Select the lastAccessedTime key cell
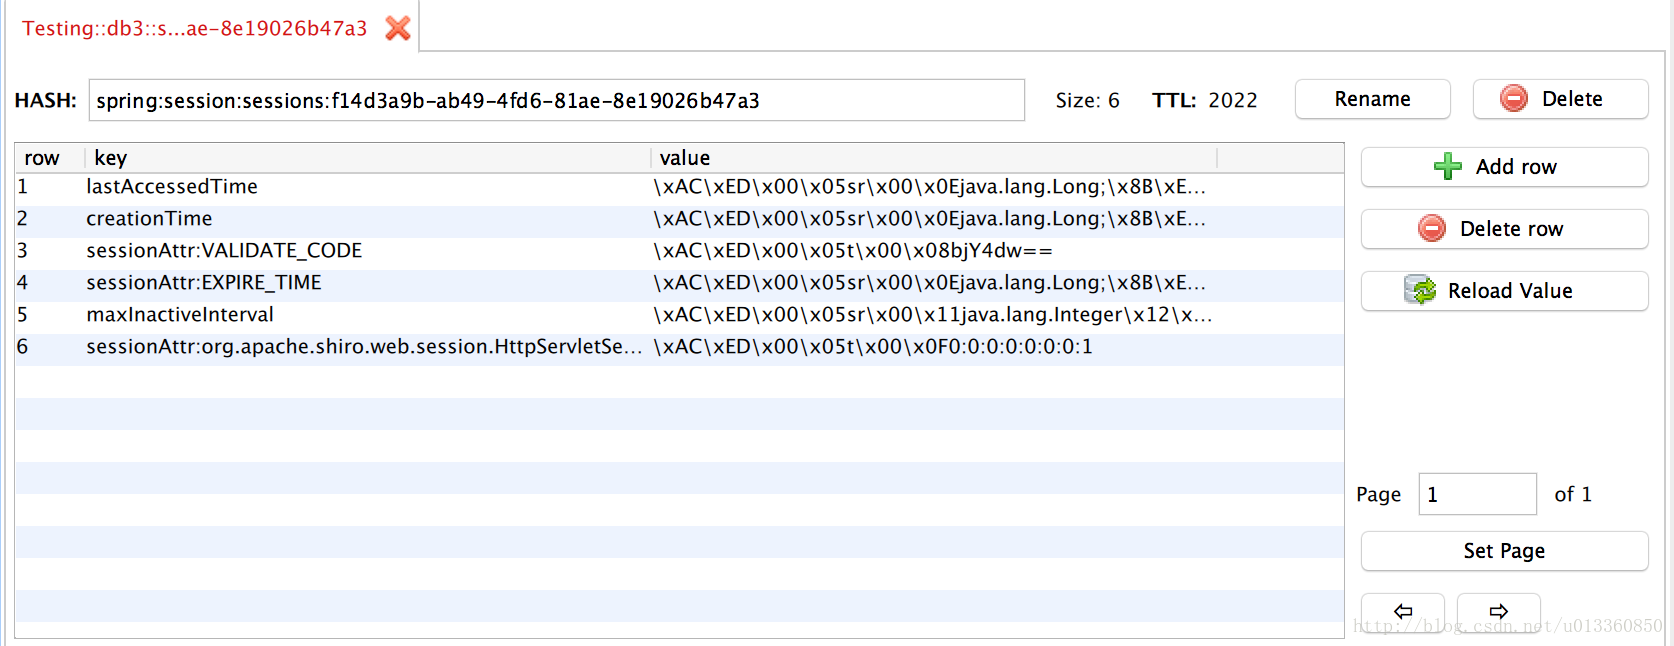Viewport: 1674px width, 646px height. [x=367, y=186]
